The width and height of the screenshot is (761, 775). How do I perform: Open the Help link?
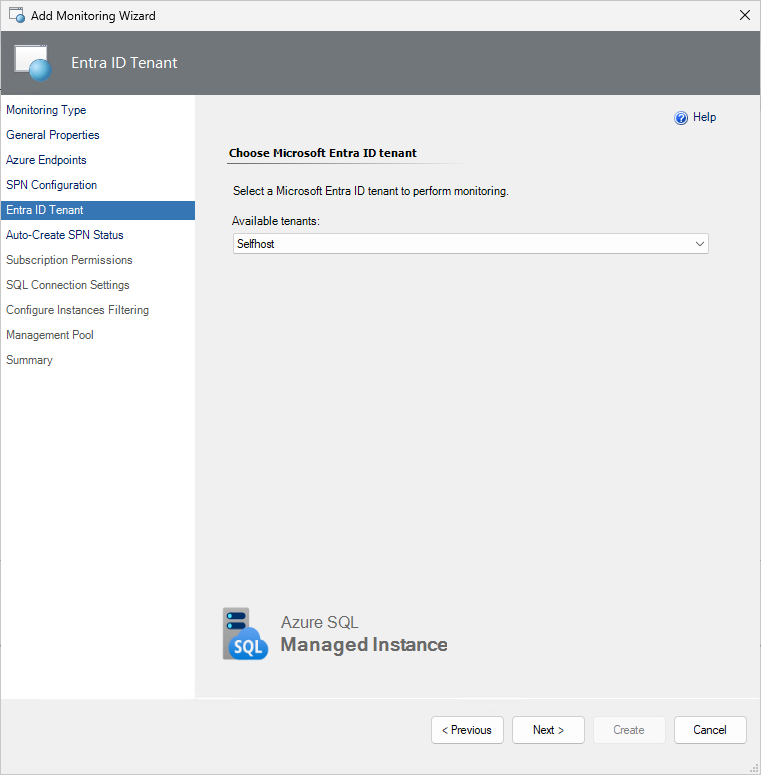click(704, 117)
